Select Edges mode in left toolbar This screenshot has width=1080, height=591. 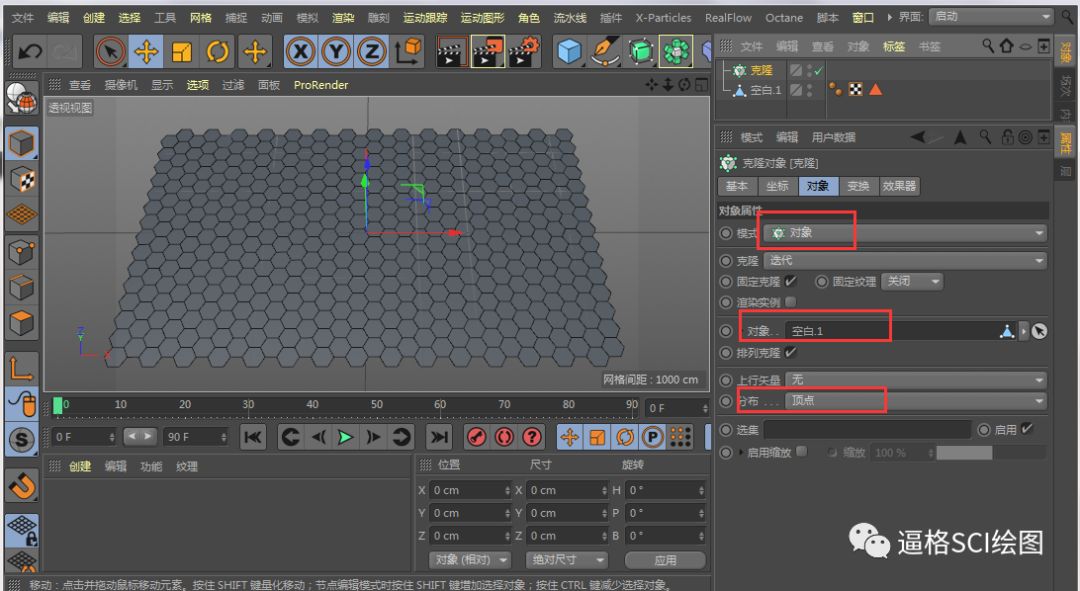(21, 287)
